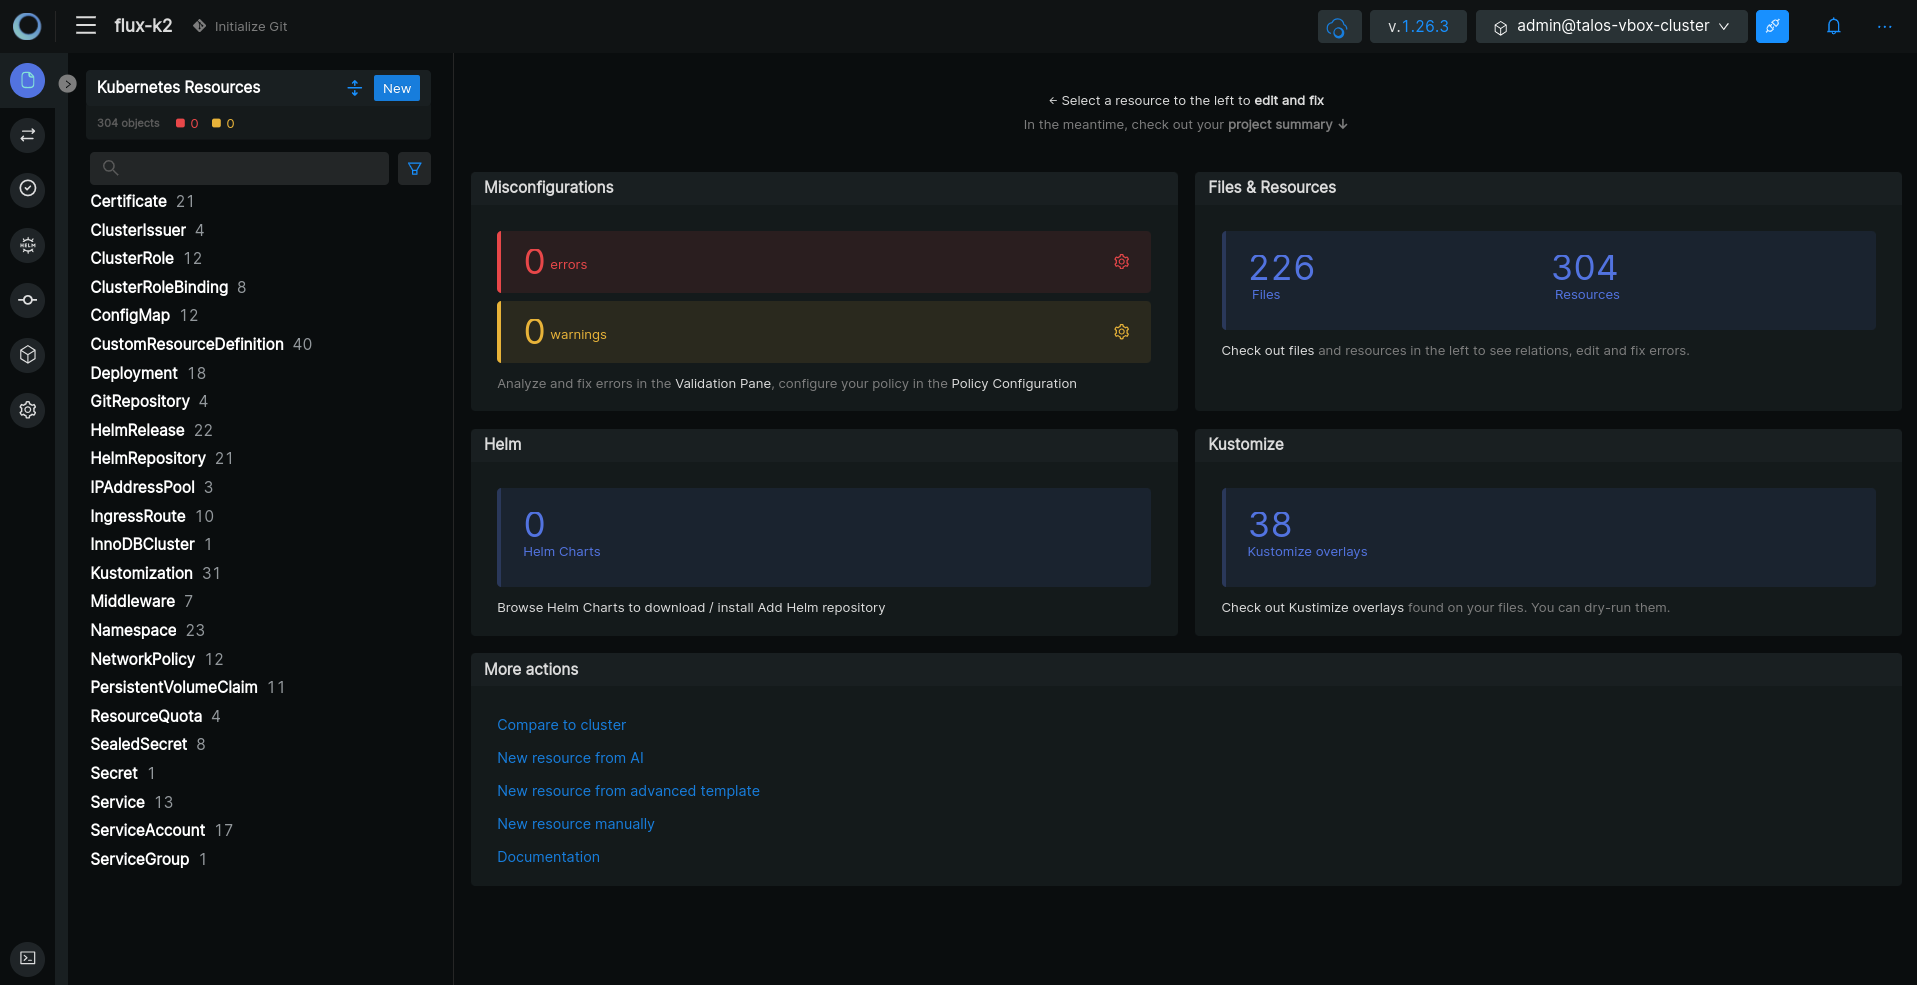Click the Monokle logo icon

click(27, 26)
